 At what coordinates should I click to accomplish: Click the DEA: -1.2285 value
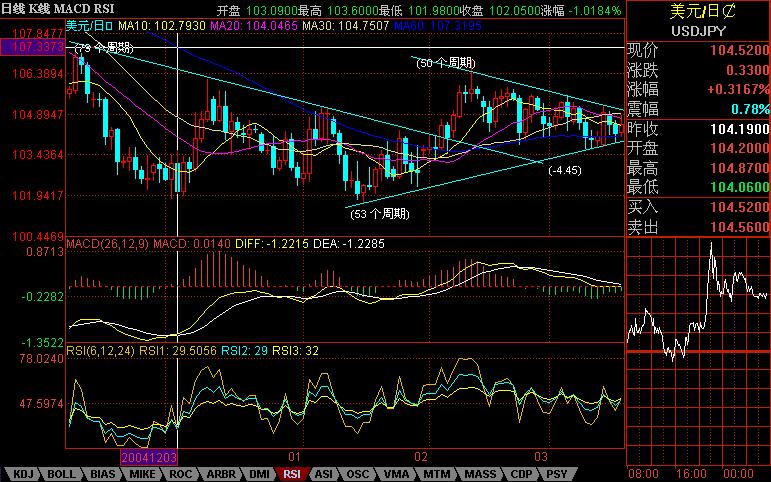tap(349, 243)
